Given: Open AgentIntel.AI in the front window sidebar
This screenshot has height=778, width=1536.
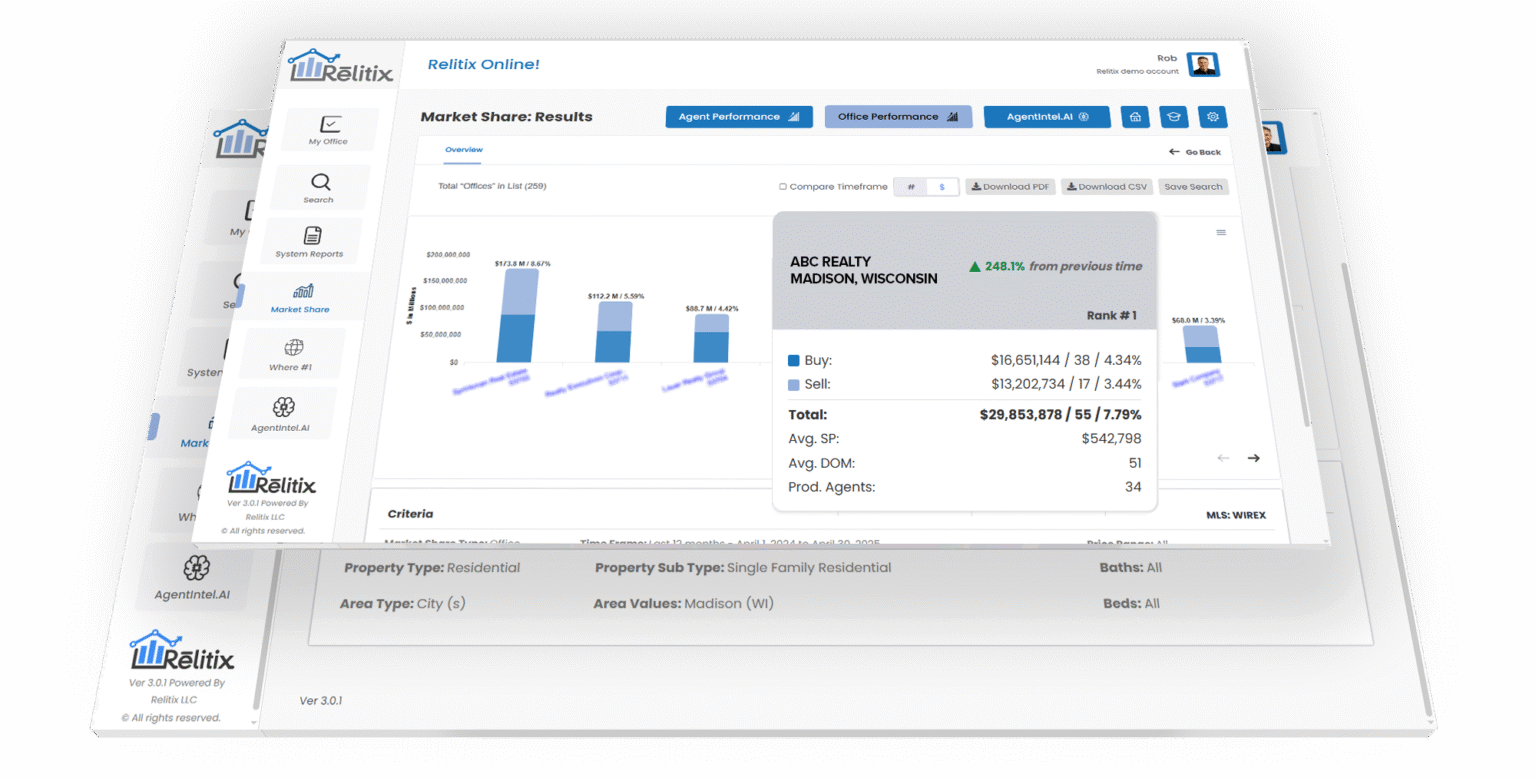Looking at the screenshot, I should point(281,414).
